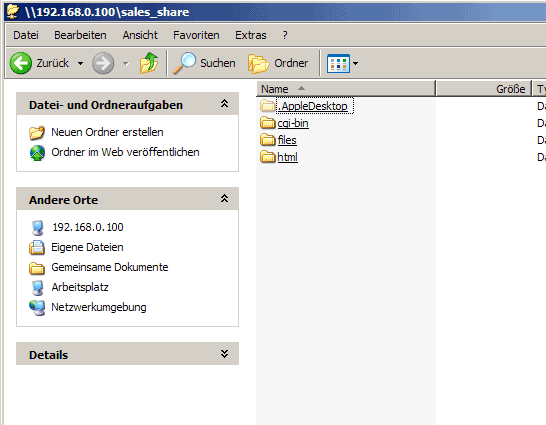Screen dimensions: 546x425
Task: Click the Arbeitsplatz computer icon
Action: tap(38, 288)
